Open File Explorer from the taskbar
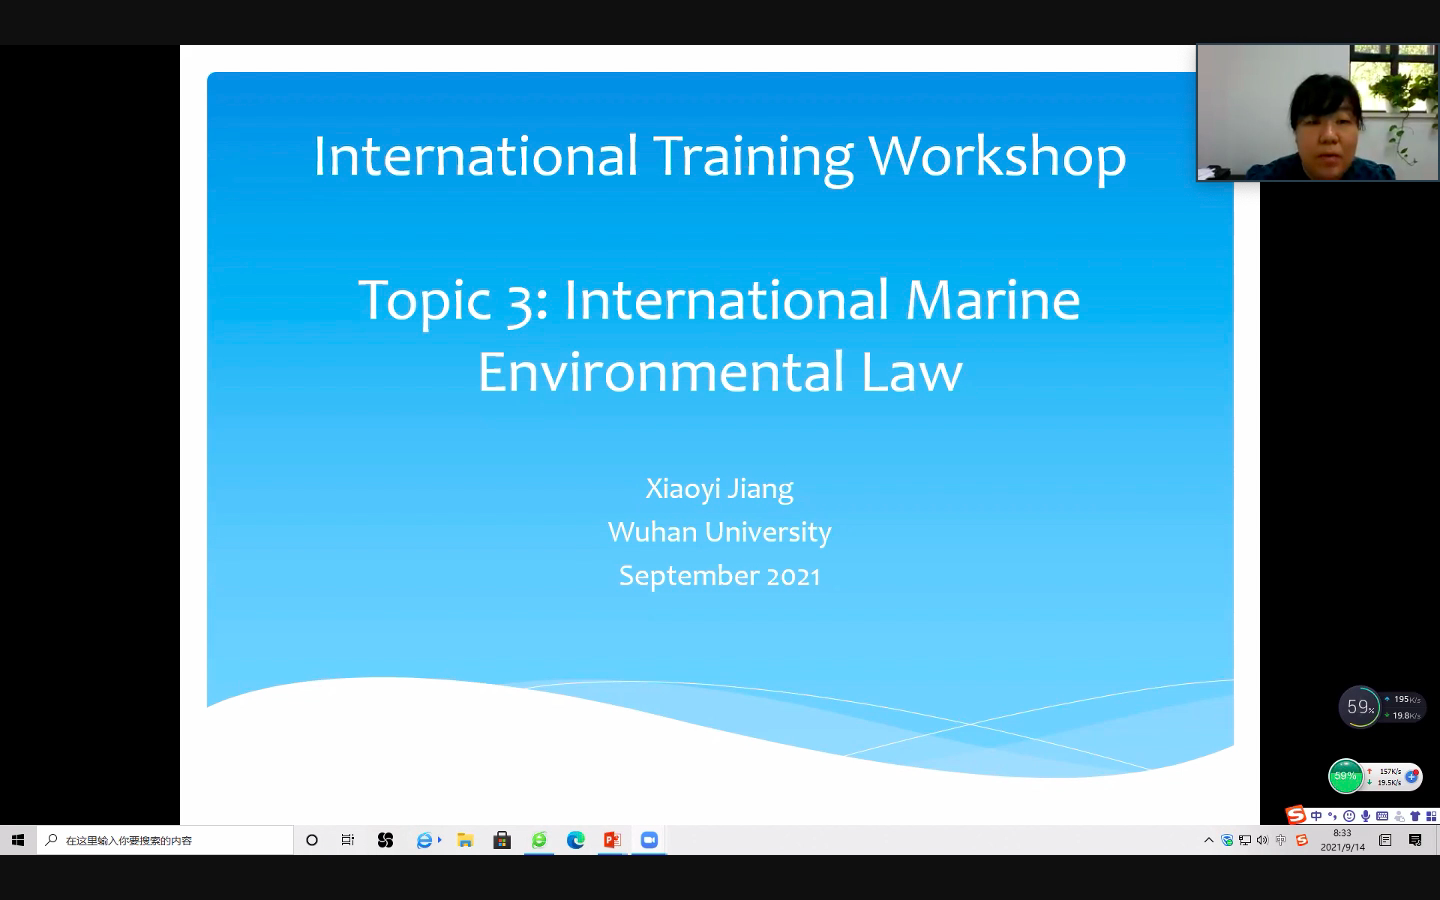This screenshot has height=900, width=1440. coord(465,840)
